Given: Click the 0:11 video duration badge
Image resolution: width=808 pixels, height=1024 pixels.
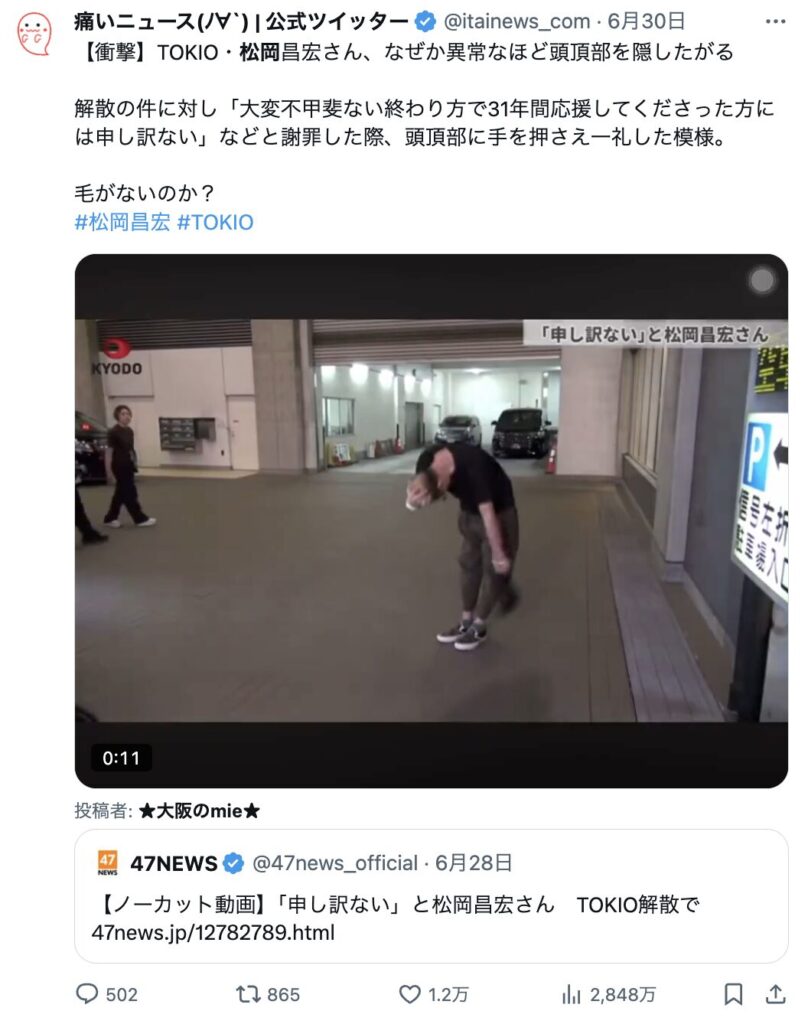Looking at the screenshot, I should point(121,758).
